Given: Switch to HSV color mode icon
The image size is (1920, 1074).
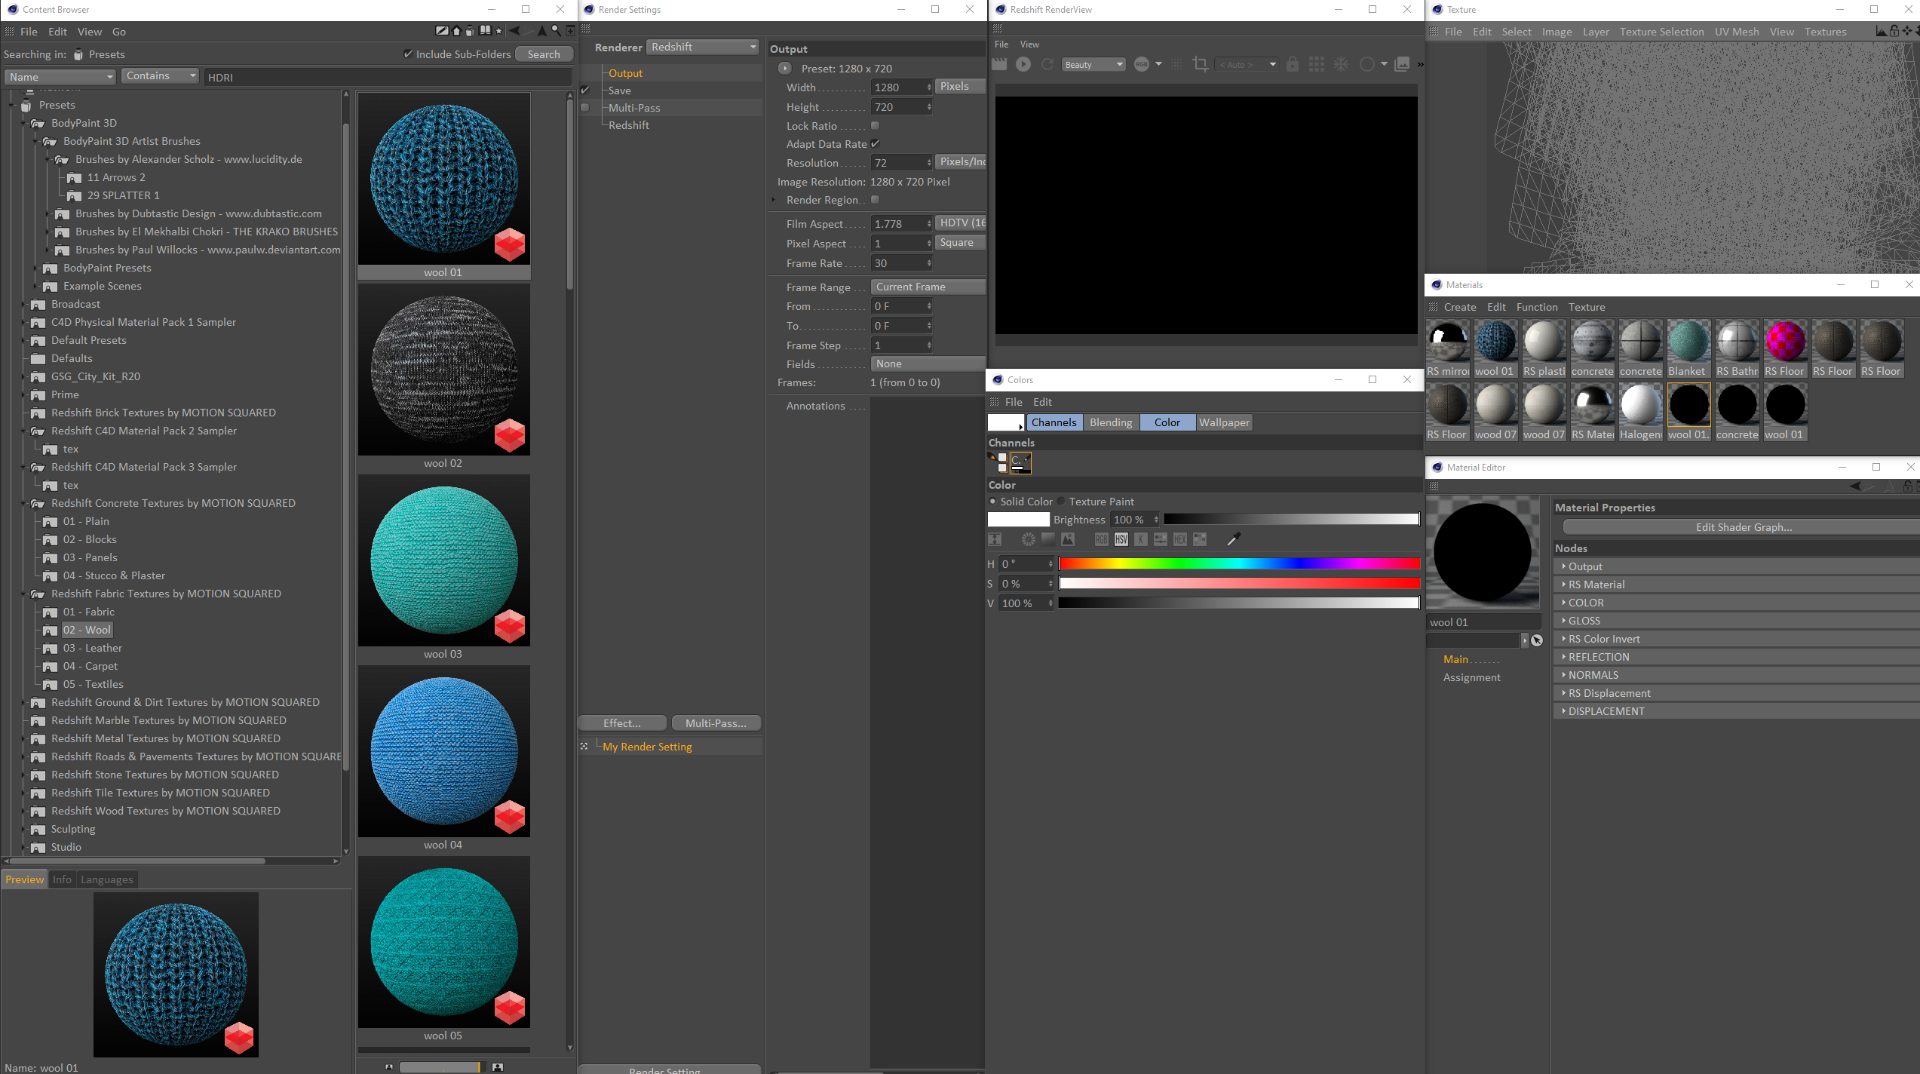Looking at the screenshot, I should pyautogui.click(x=1121, y=539).
